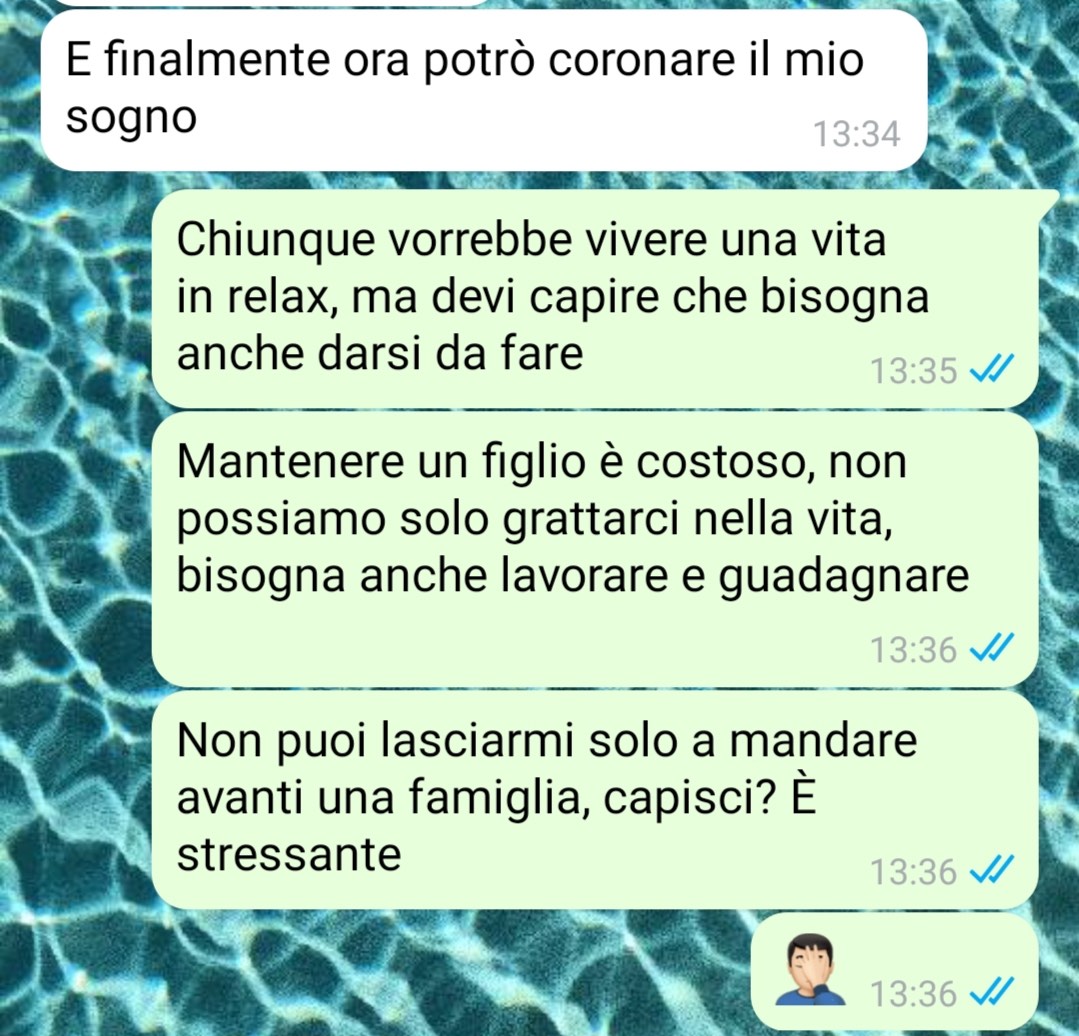Viewport: 1079px width, 1036px height.
Task: Click the 13:35 timestamp on sent message
Action: [914, 371]
